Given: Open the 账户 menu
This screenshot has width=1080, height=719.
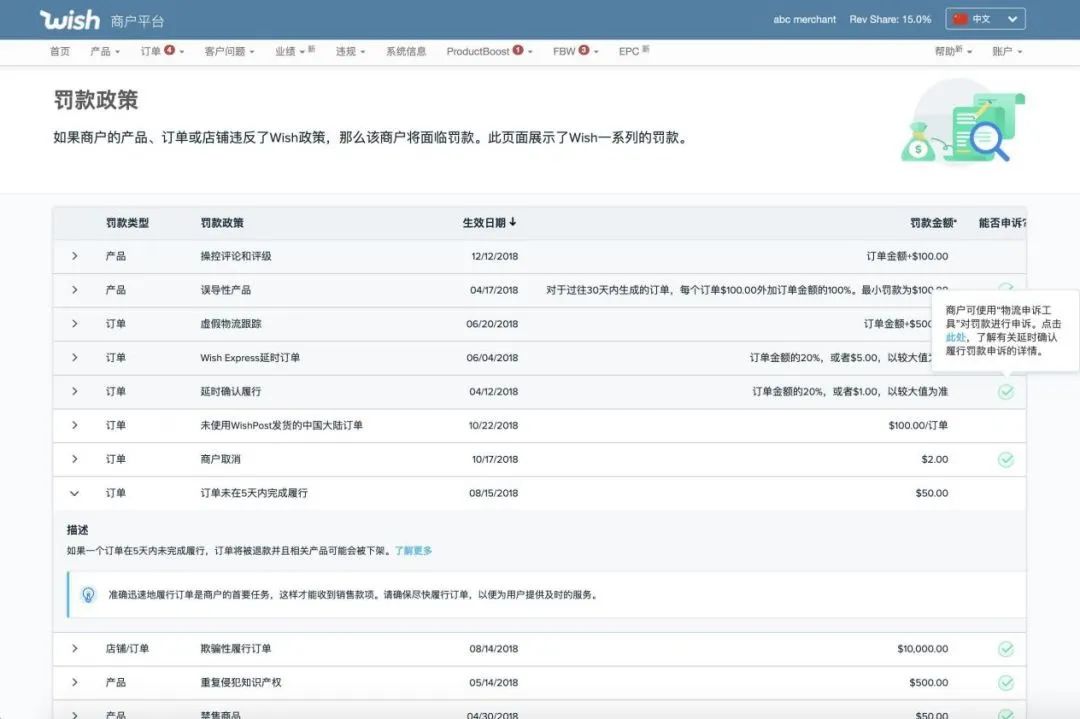Looking at the screenshot, I should point(1007,52).
